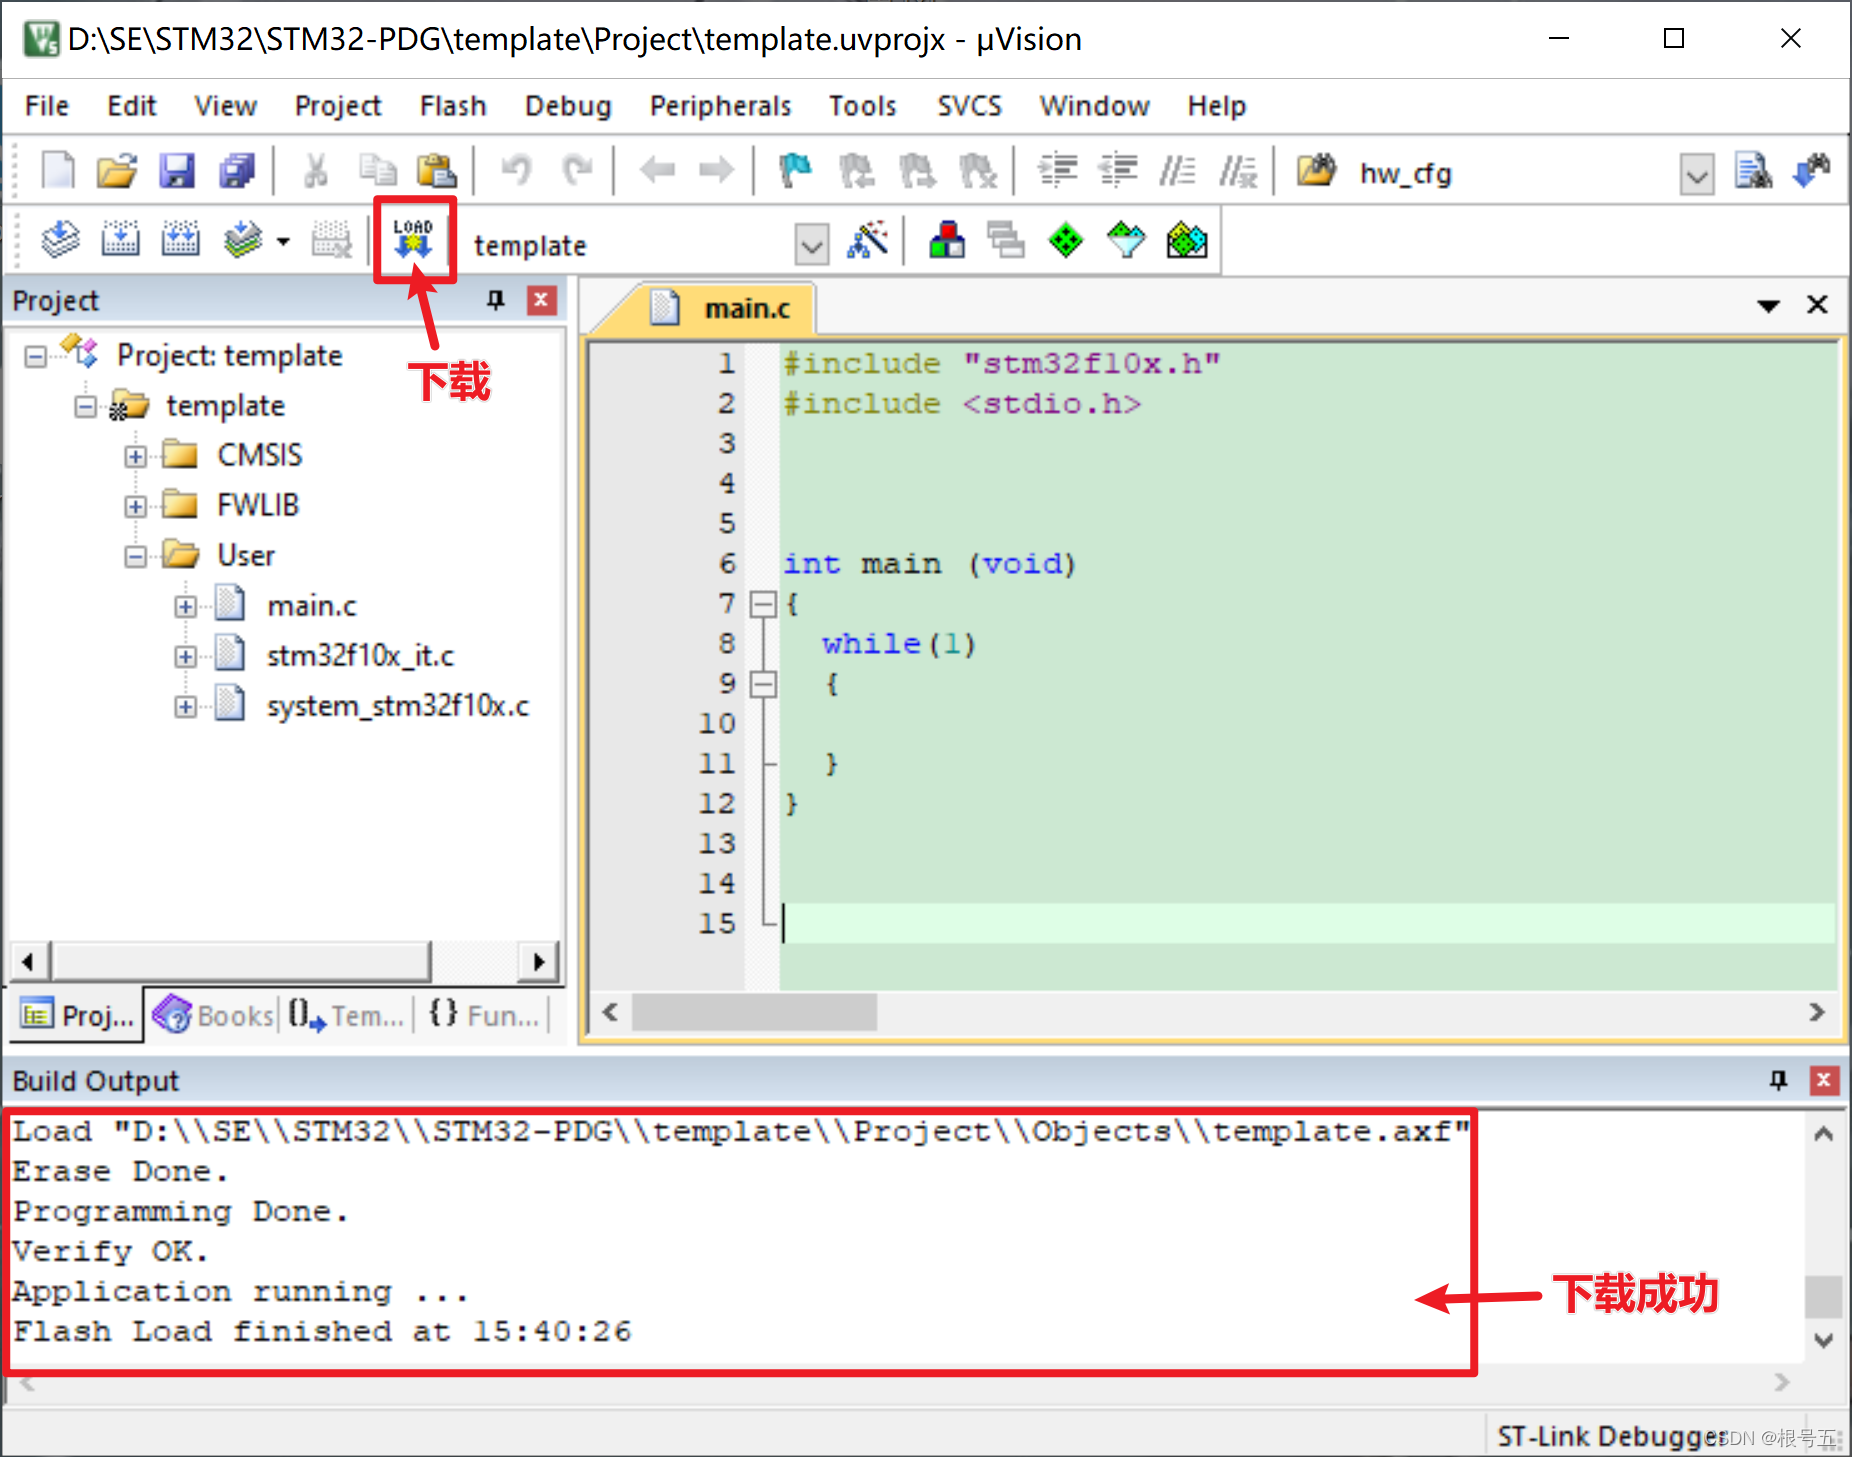Open the Pack Installer icon
This screenshot has height=1457, width=1852.
click(1186, 241)
